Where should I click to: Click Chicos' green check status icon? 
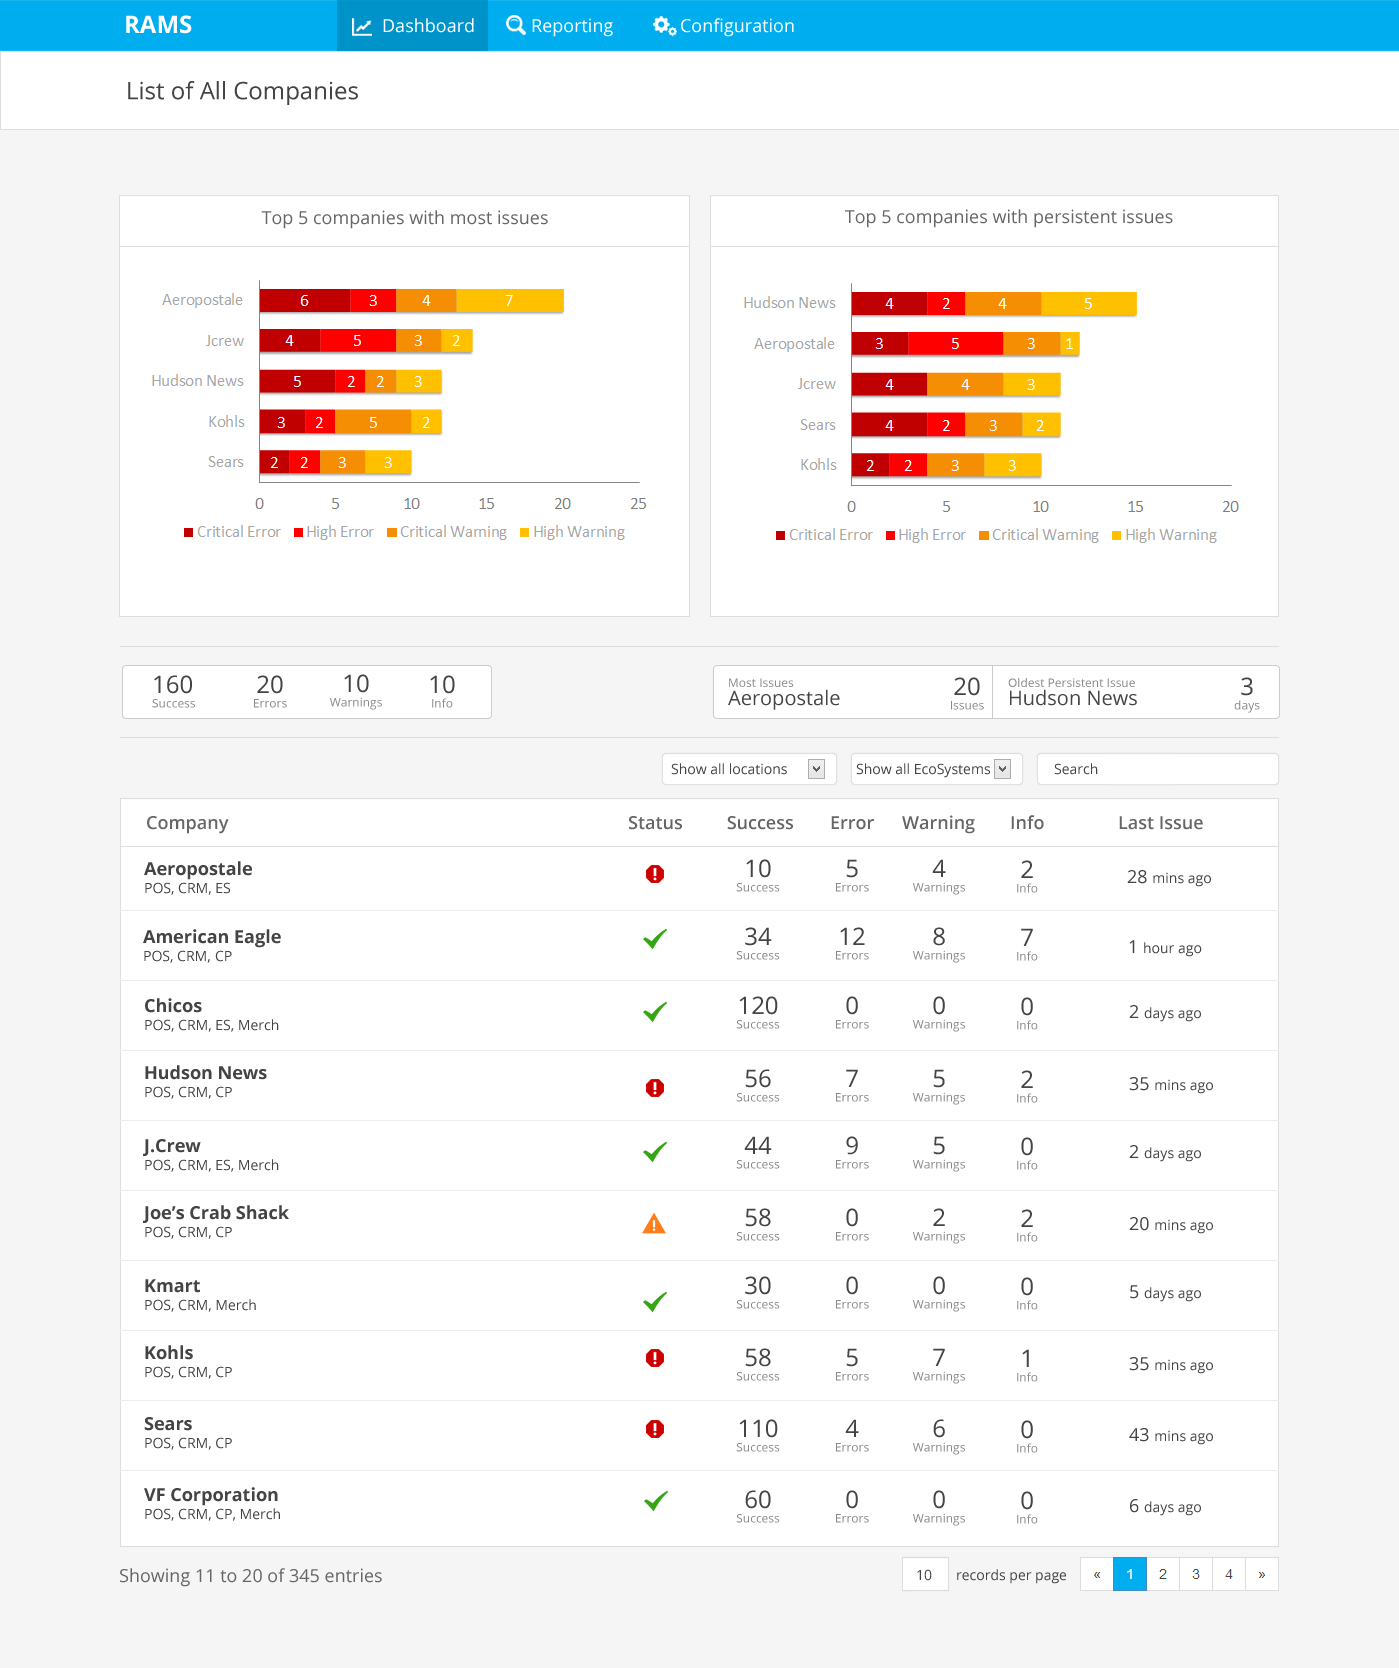655,1012
